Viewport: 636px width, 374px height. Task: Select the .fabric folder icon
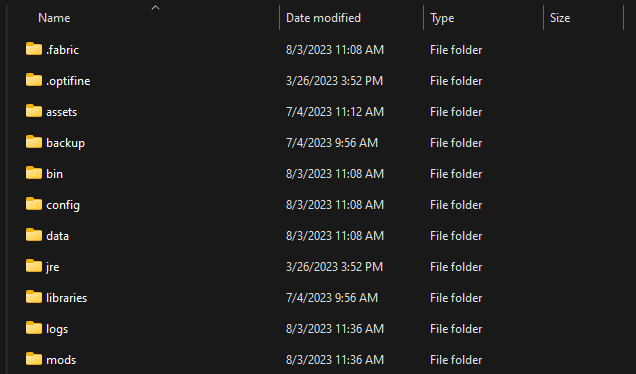click(x=34, y=49)
